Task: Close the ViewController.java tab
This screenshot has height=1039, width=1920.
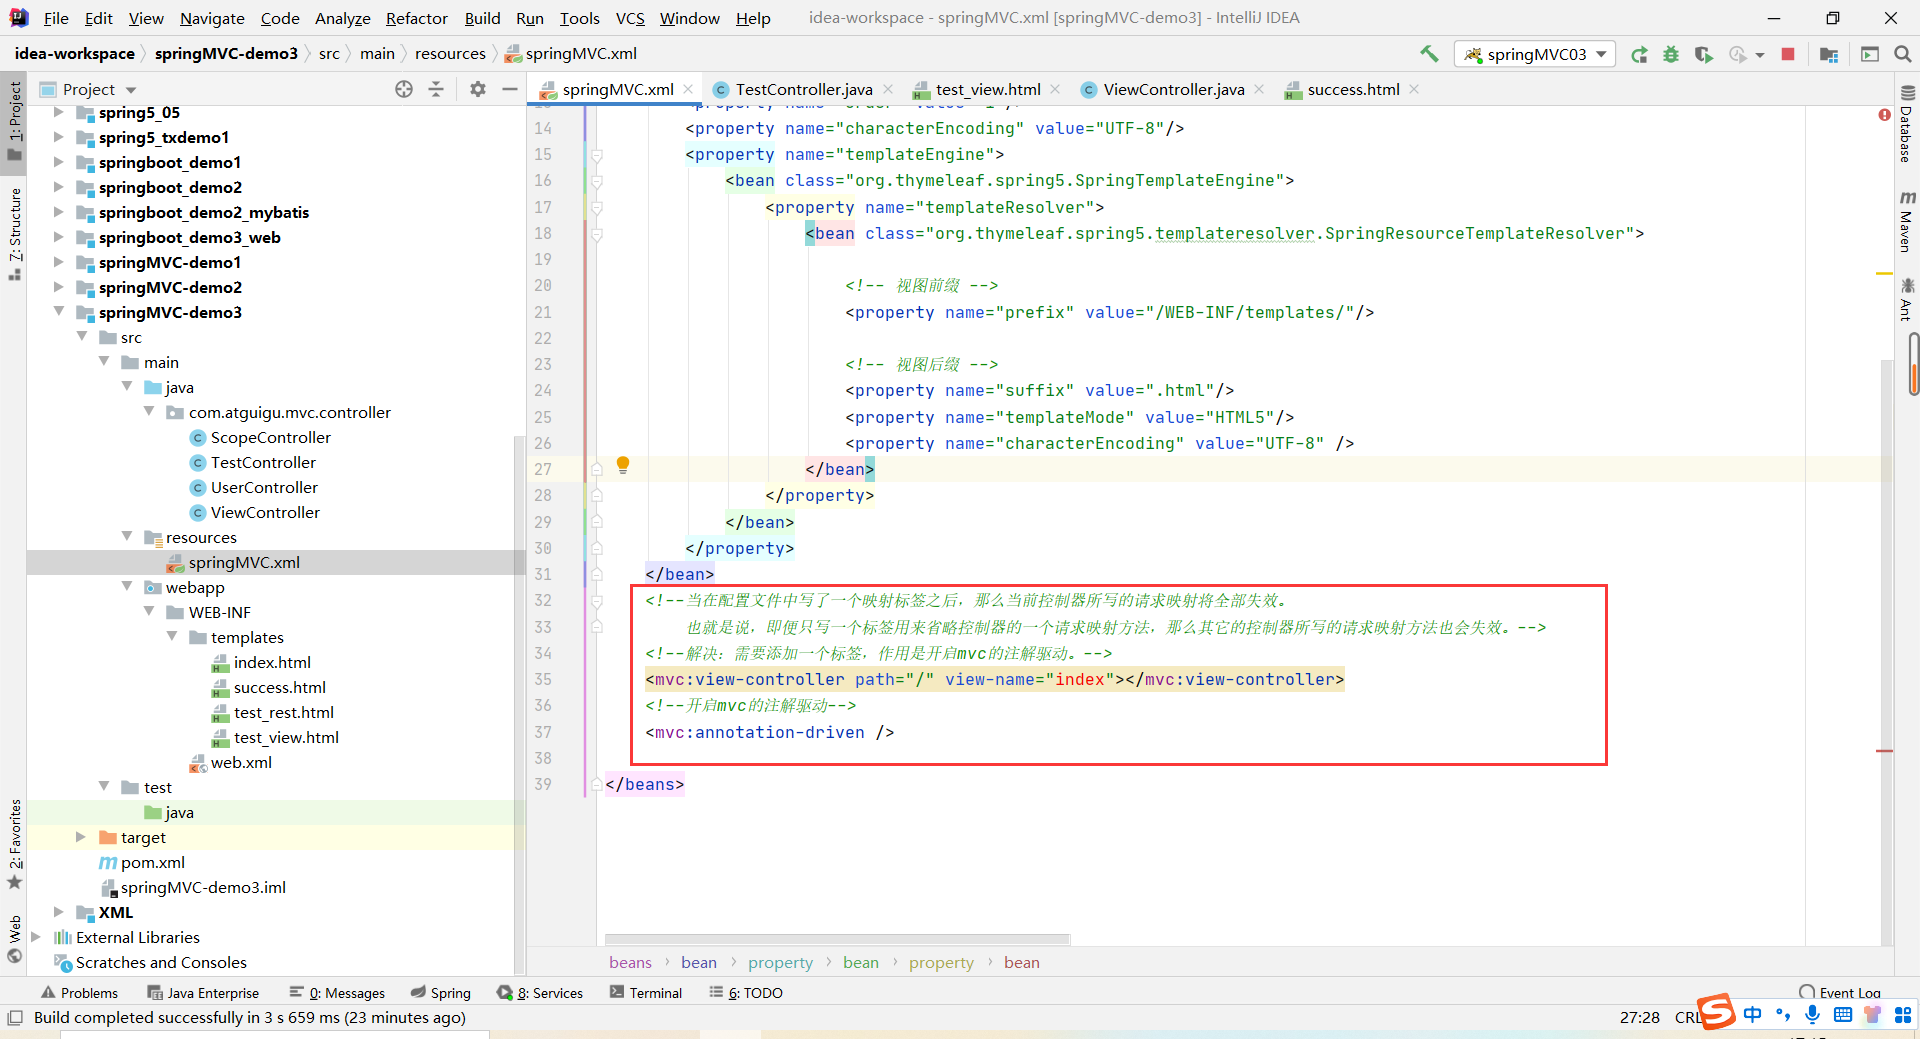Action: [1259, 89]
